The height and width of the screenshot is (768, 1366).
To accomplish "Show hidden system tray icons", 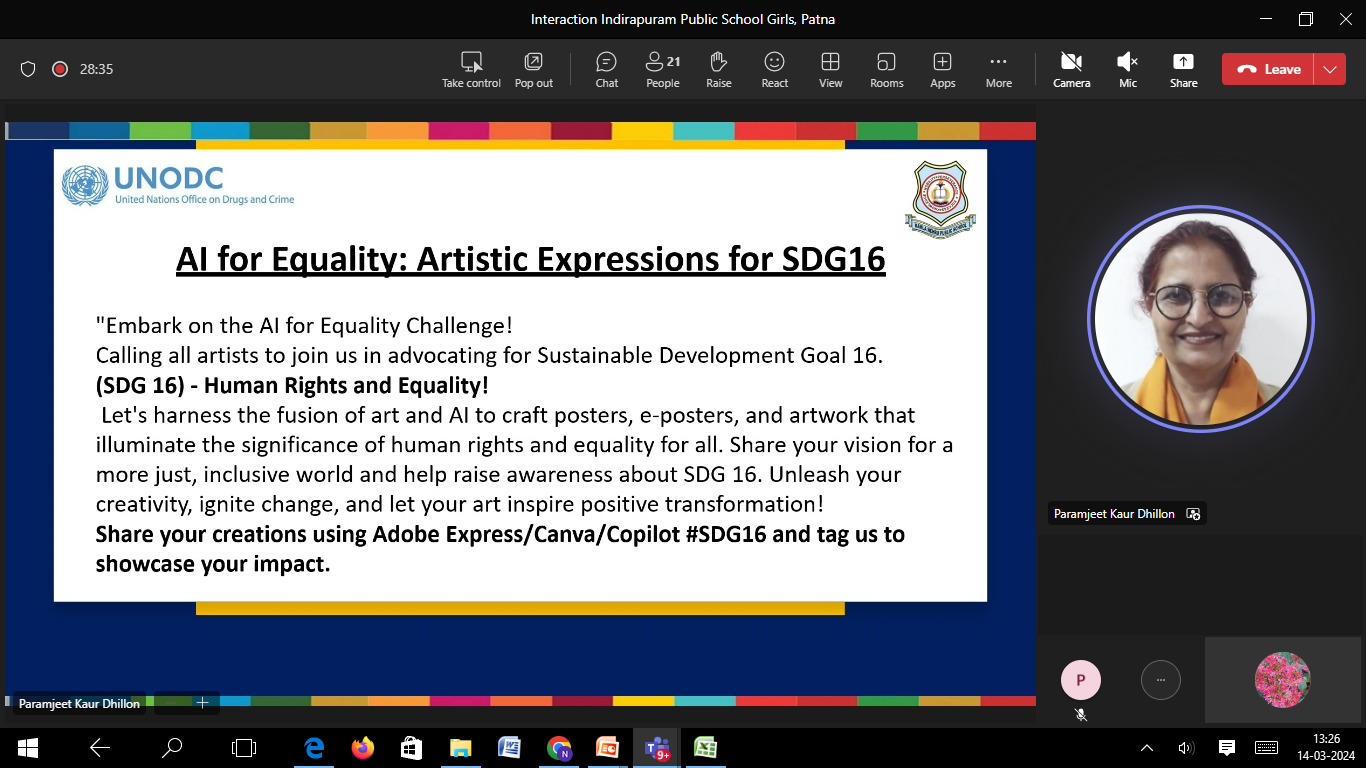I will [x=1147, y=747].
